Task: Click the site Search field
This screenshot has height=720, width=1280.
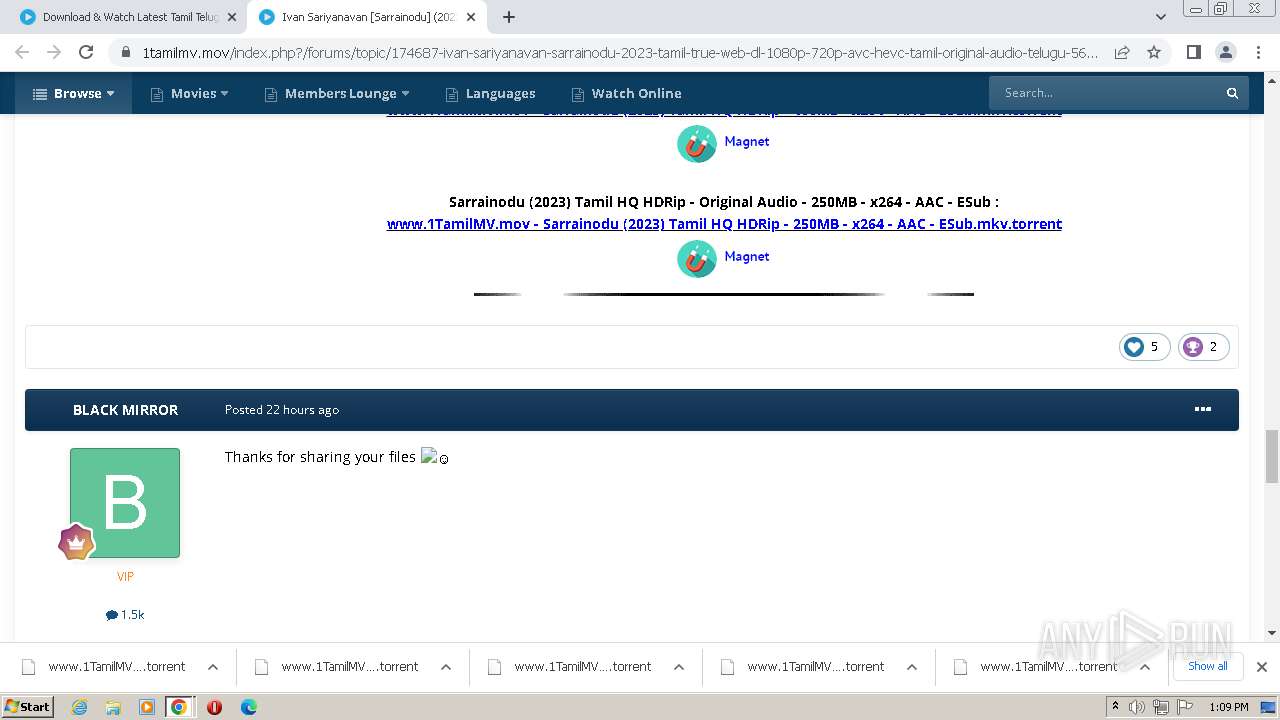Action: [x=1105, y=93]
